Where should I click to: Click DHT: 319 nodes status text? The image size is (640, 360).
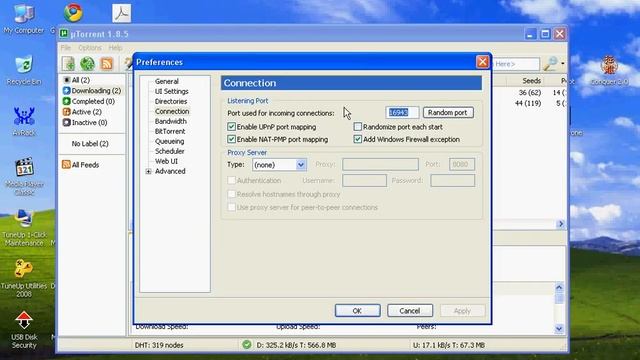click(x=159, y=345)
